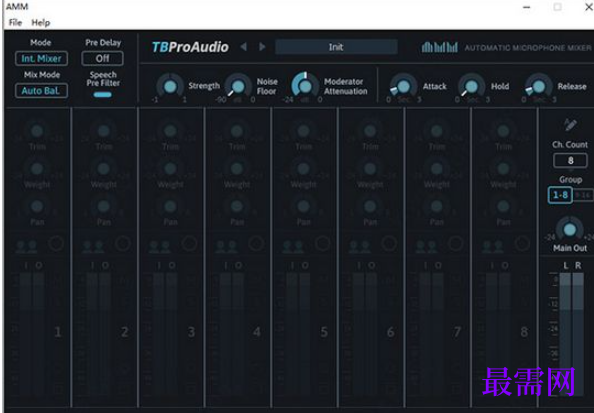Toggle channel 5 circle button
This screenshot has width=594, height=413.
(x=322, y=244)
